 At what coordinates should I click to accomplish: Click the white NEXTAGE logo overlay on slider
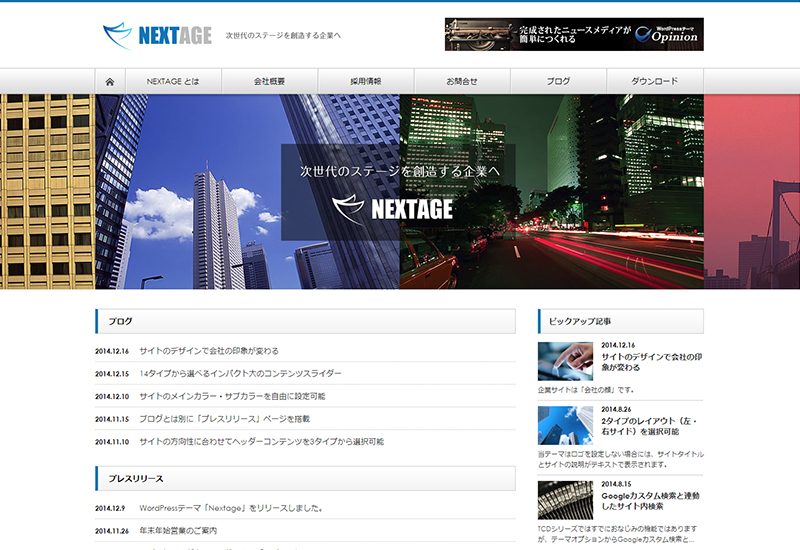(392, 209)
